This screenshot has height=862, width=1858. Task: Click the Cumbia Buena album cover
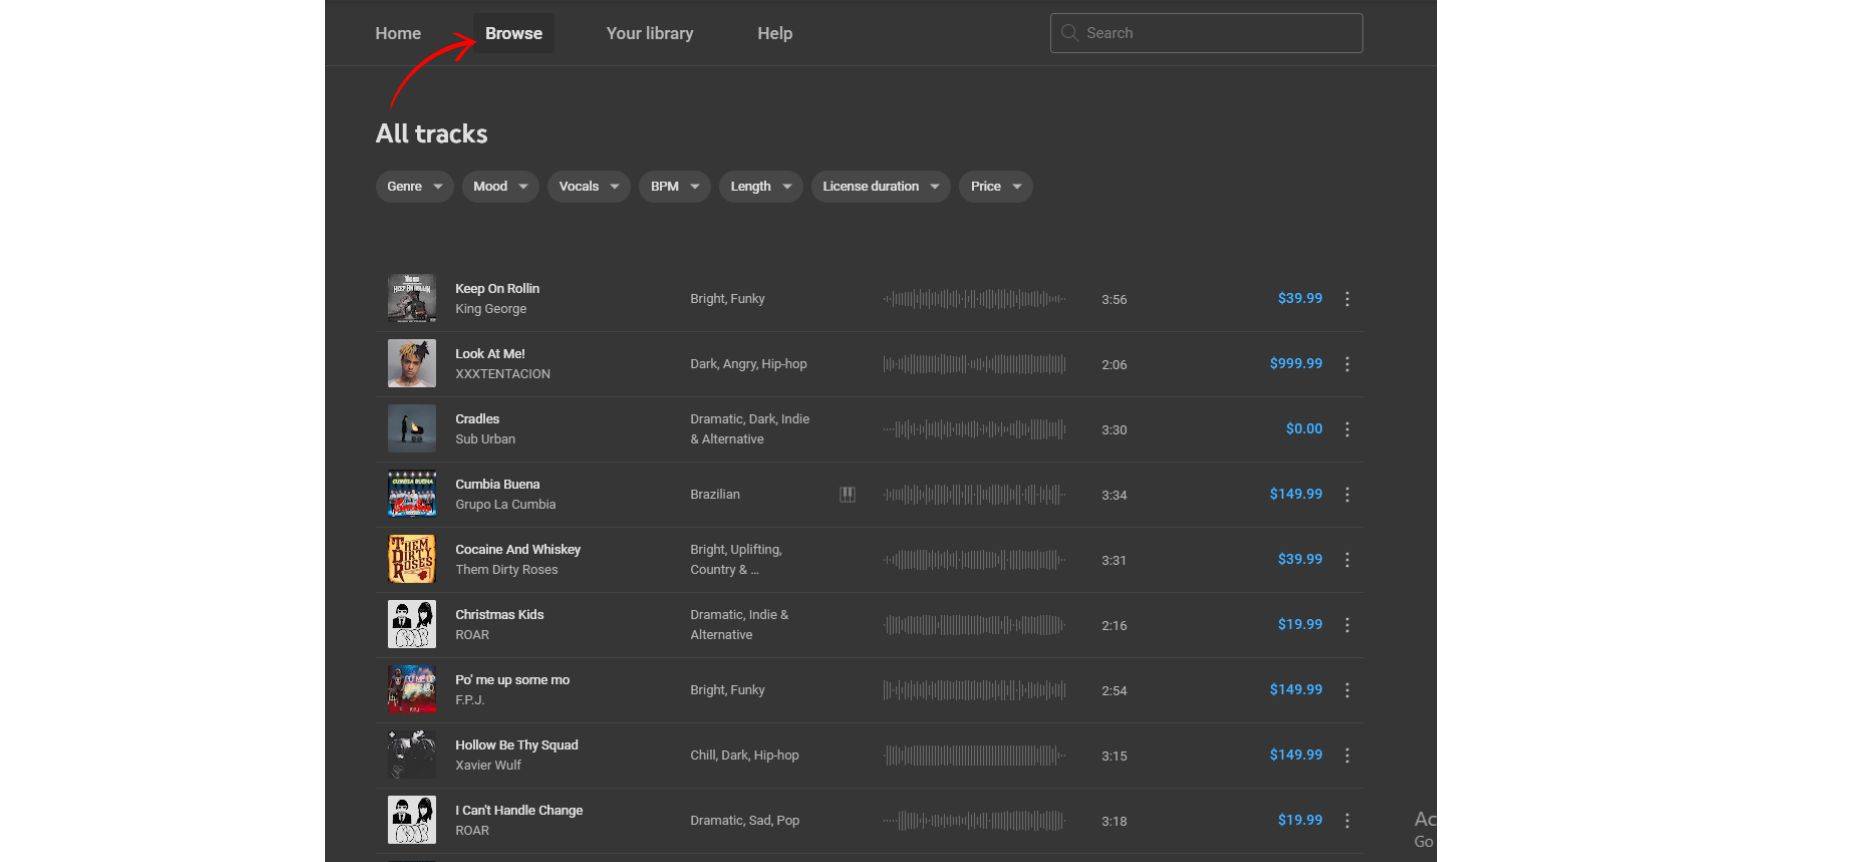coord(412,493)
